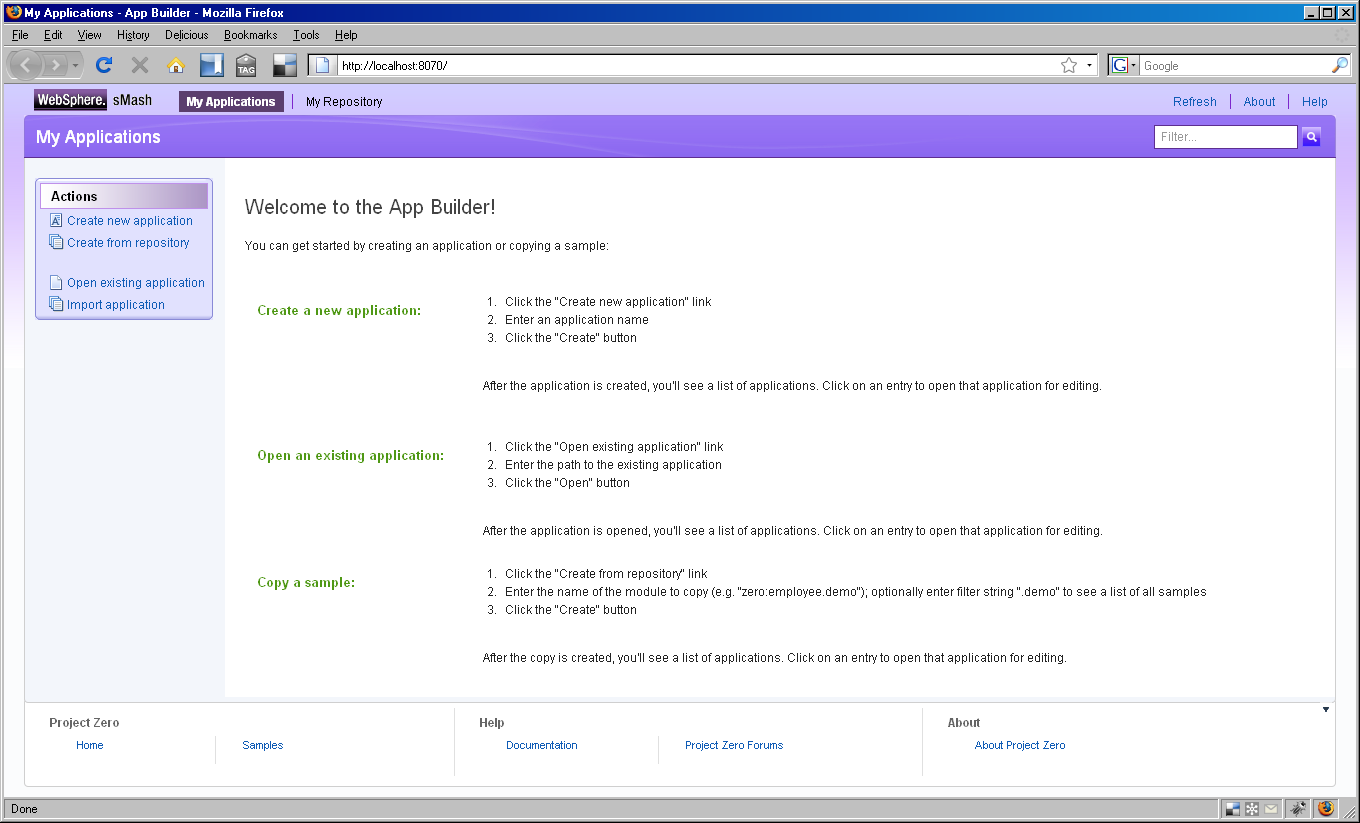Open the History menu
The image size is (1360, 823).
click(133, 35)
